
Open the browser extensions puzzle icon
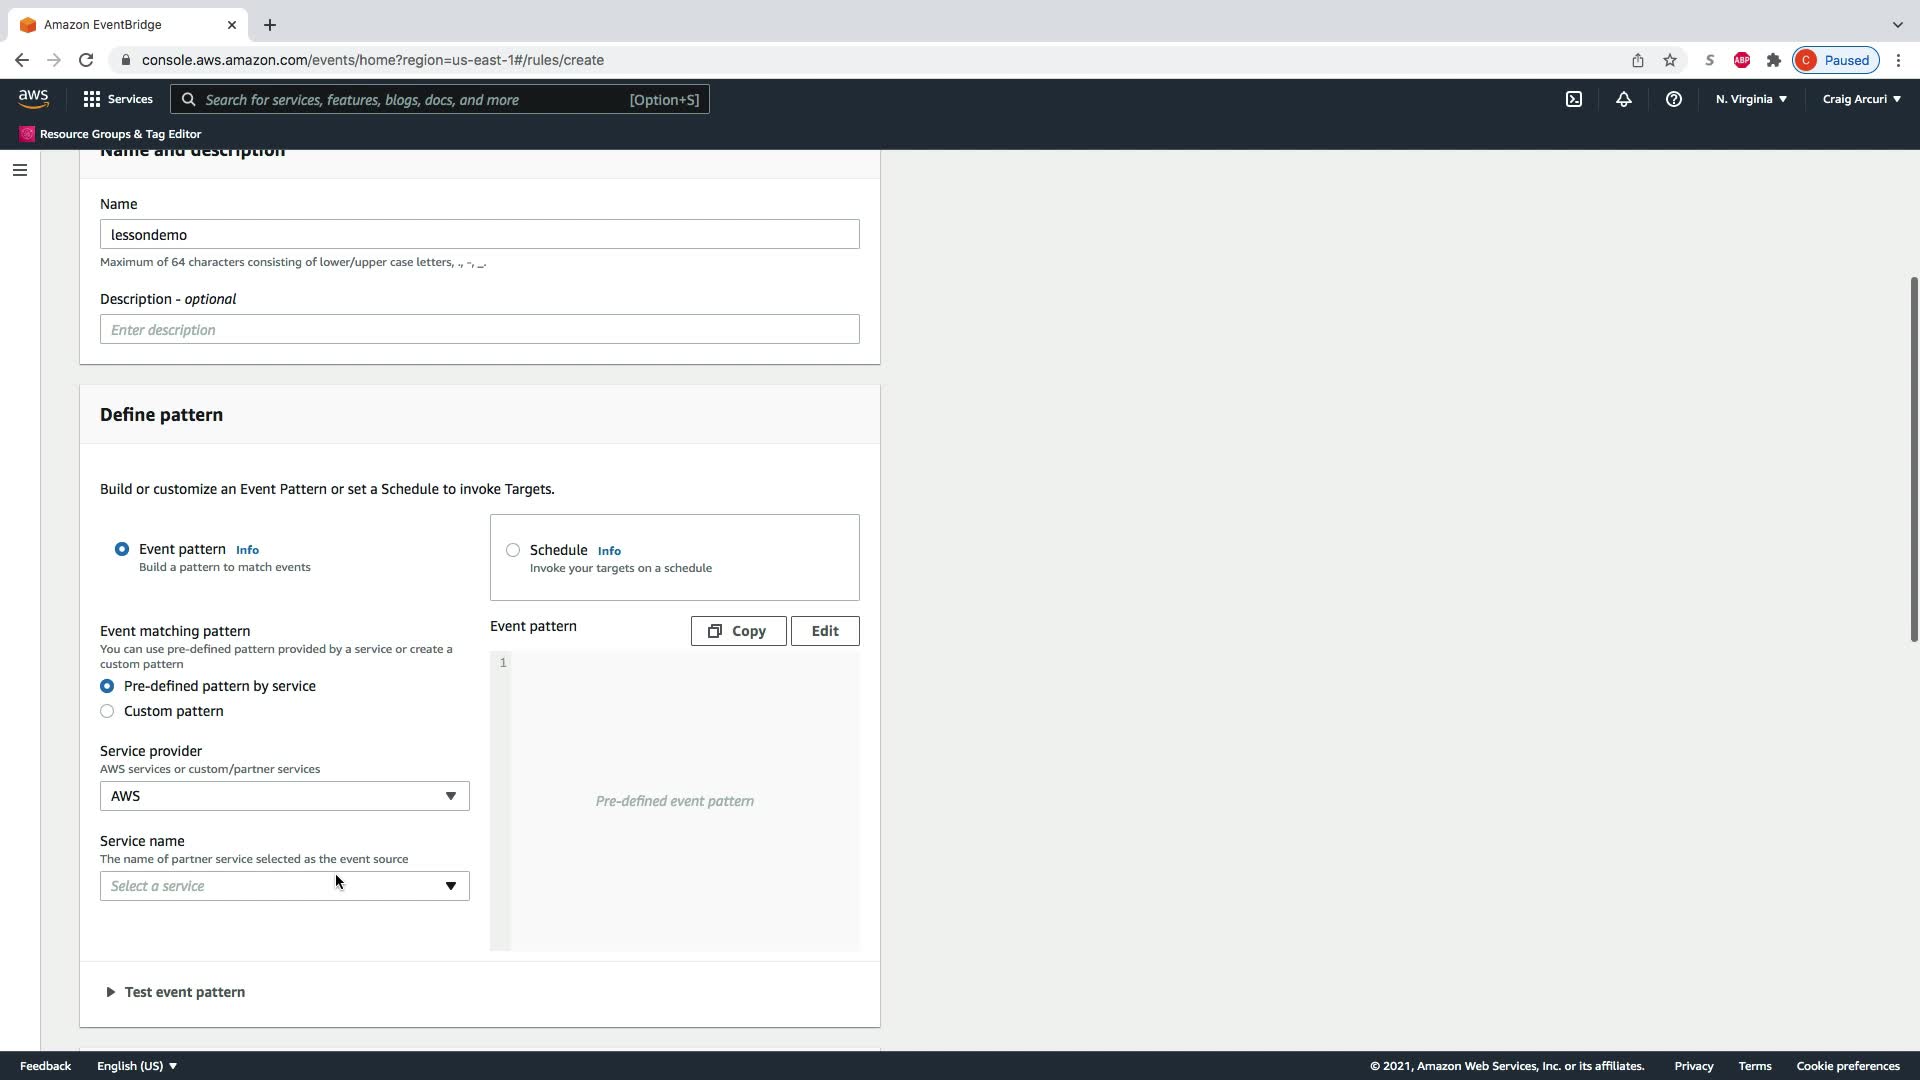coord(1773,60)
